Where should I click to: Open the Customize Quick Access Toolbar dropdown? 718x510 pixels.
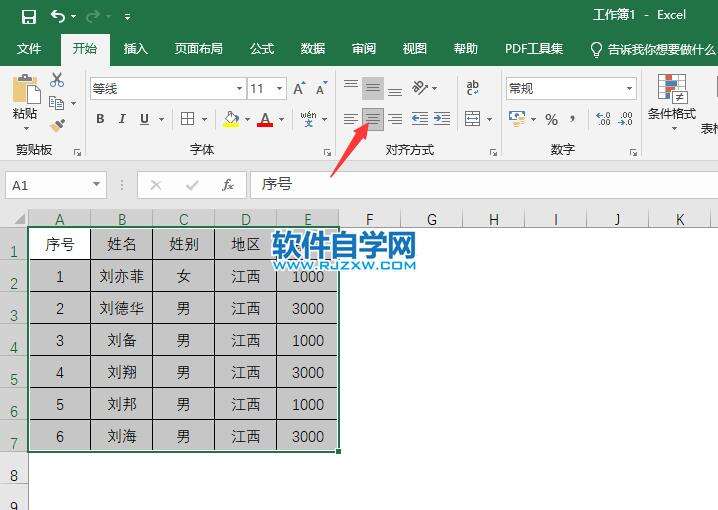pyautogui.click(x=127, y=17)
